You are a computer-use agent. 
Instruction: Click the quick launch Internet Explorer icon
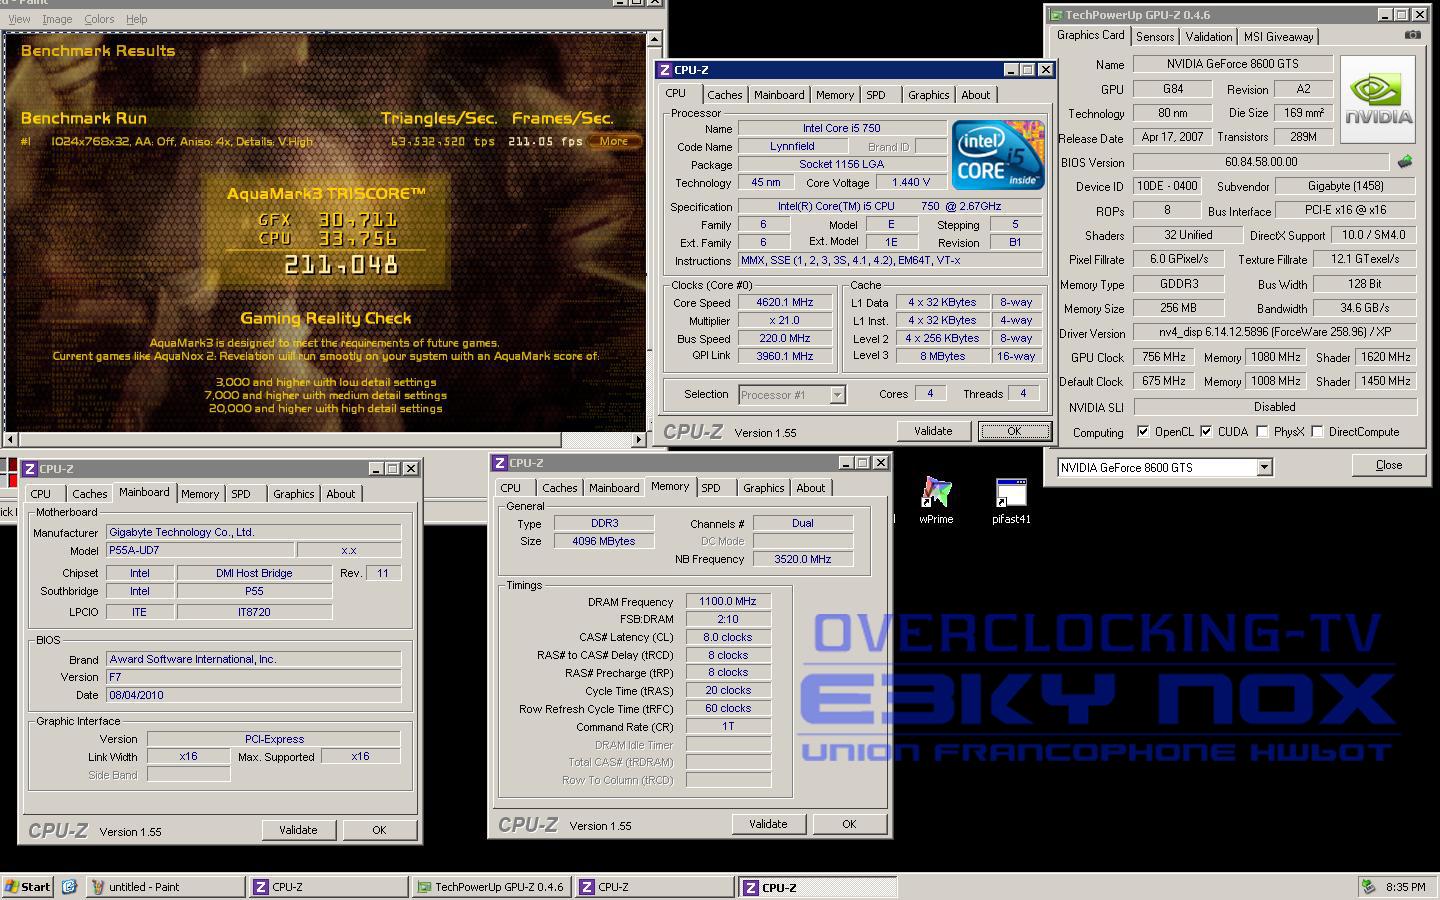[69, 886]
